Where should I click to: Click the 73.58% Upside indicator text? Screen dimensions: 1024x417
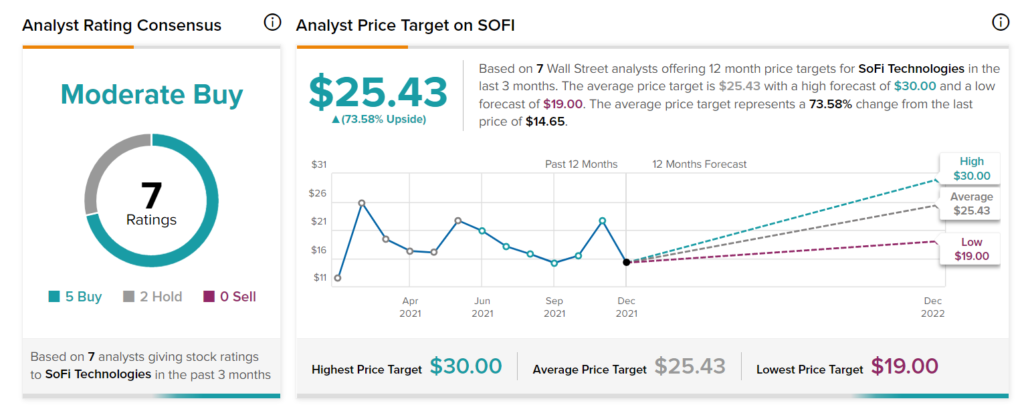[x=379, y=119]
